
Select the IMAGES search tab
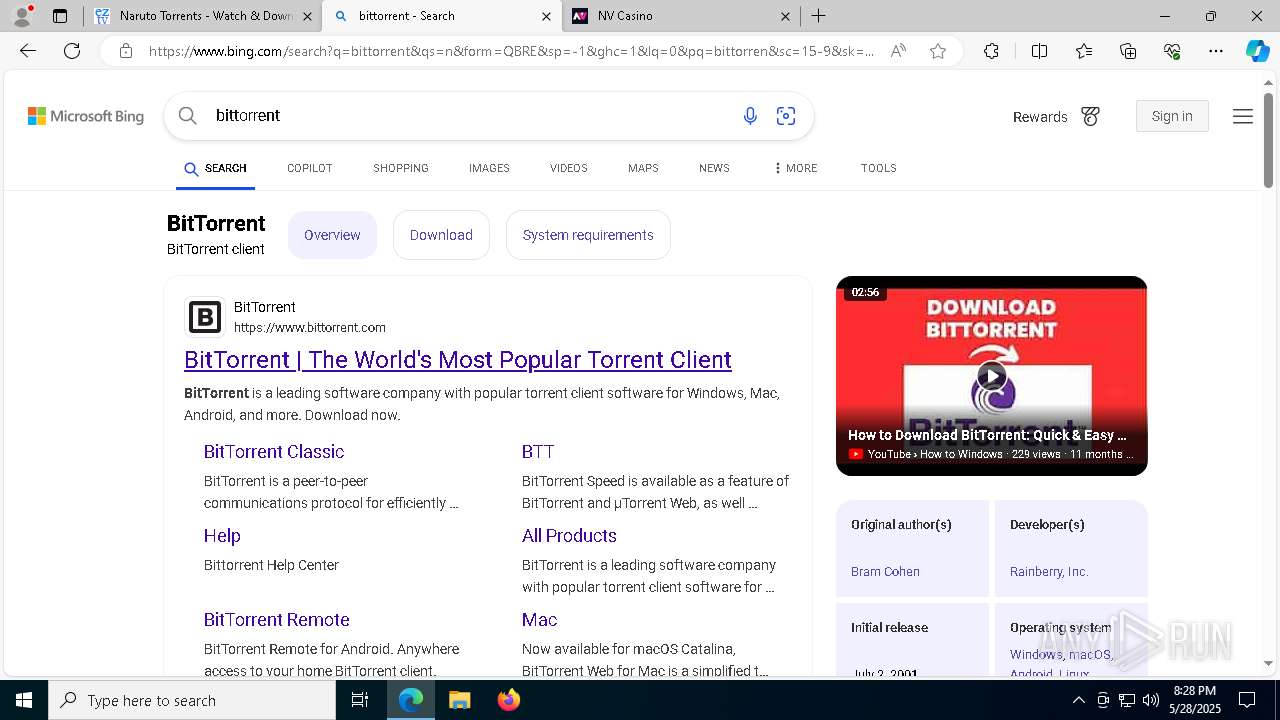[x=489, y=168]
